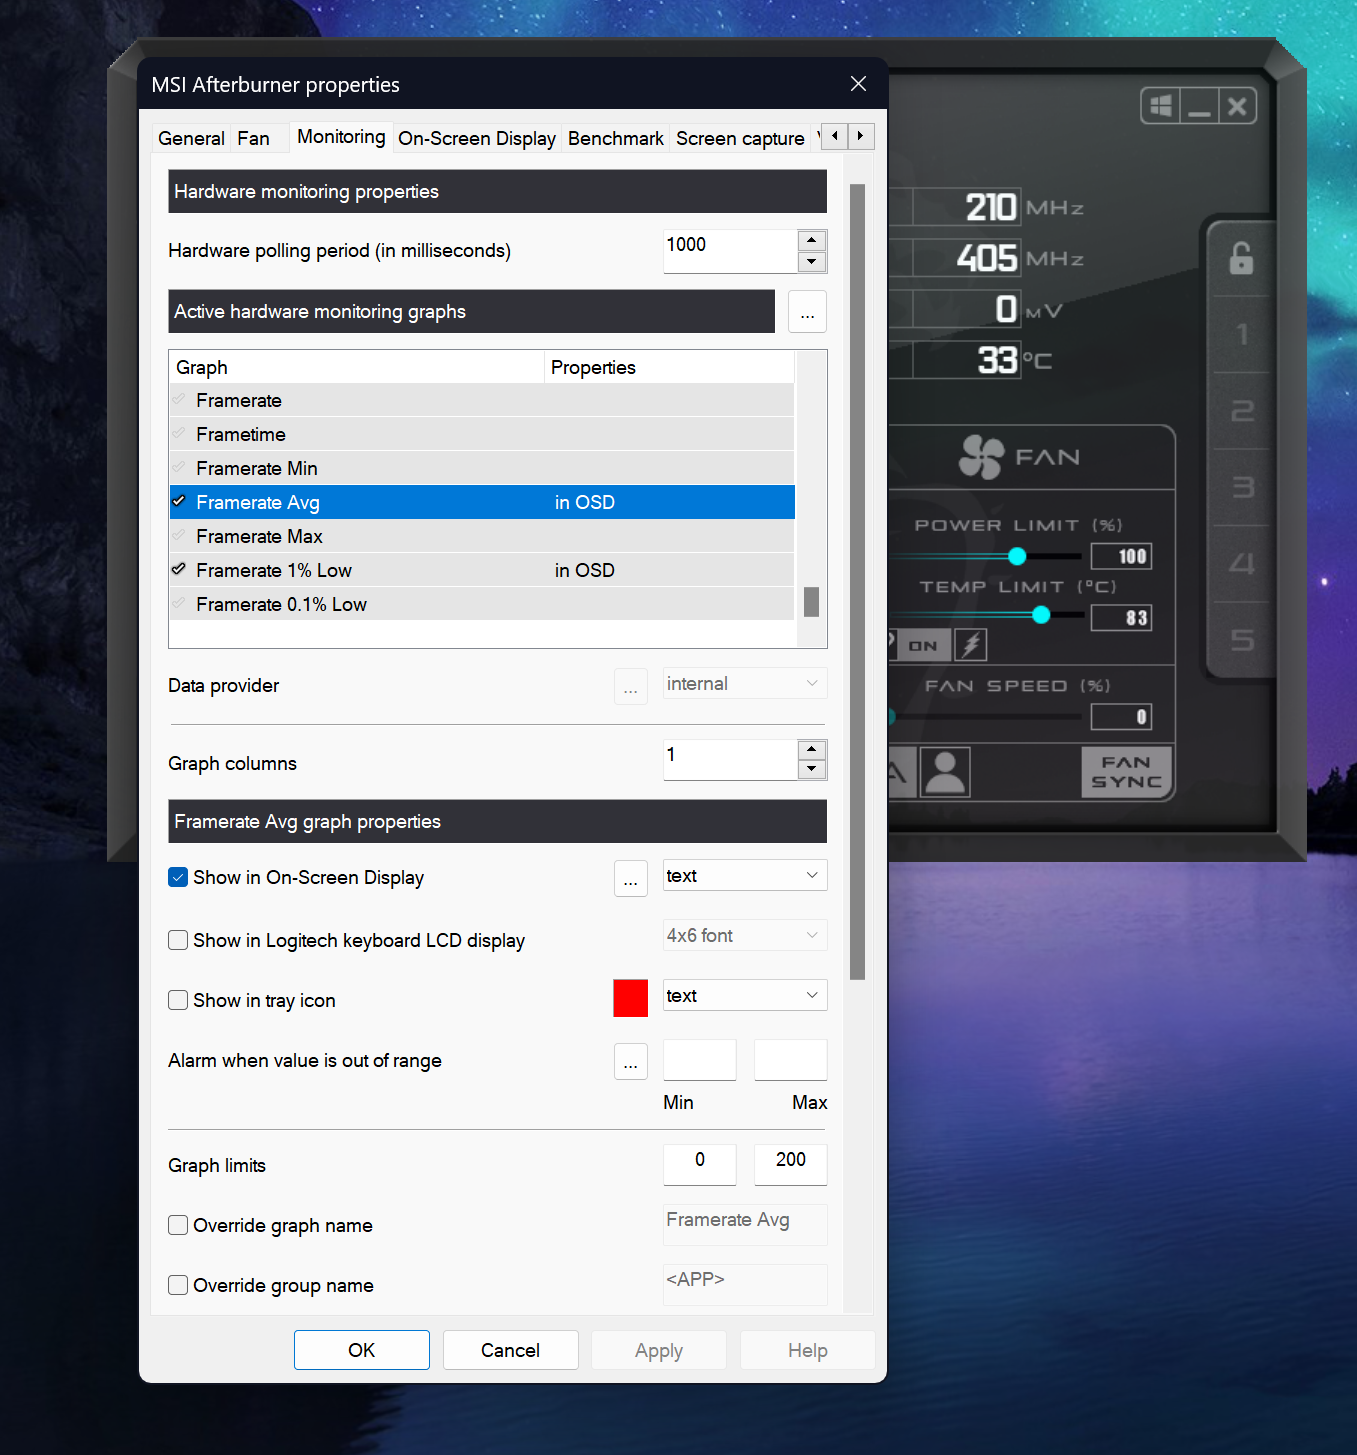
Task: Increase hardware polling period value
Action: [812, 241]
